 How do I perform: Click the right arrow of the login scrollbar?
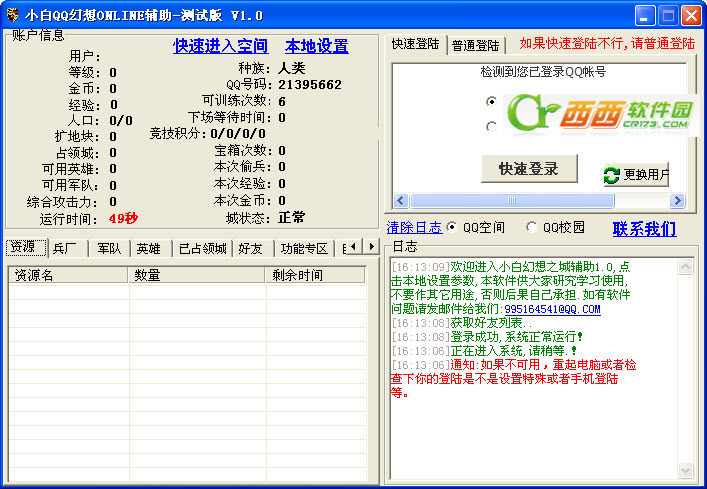(x=677, y=200)
